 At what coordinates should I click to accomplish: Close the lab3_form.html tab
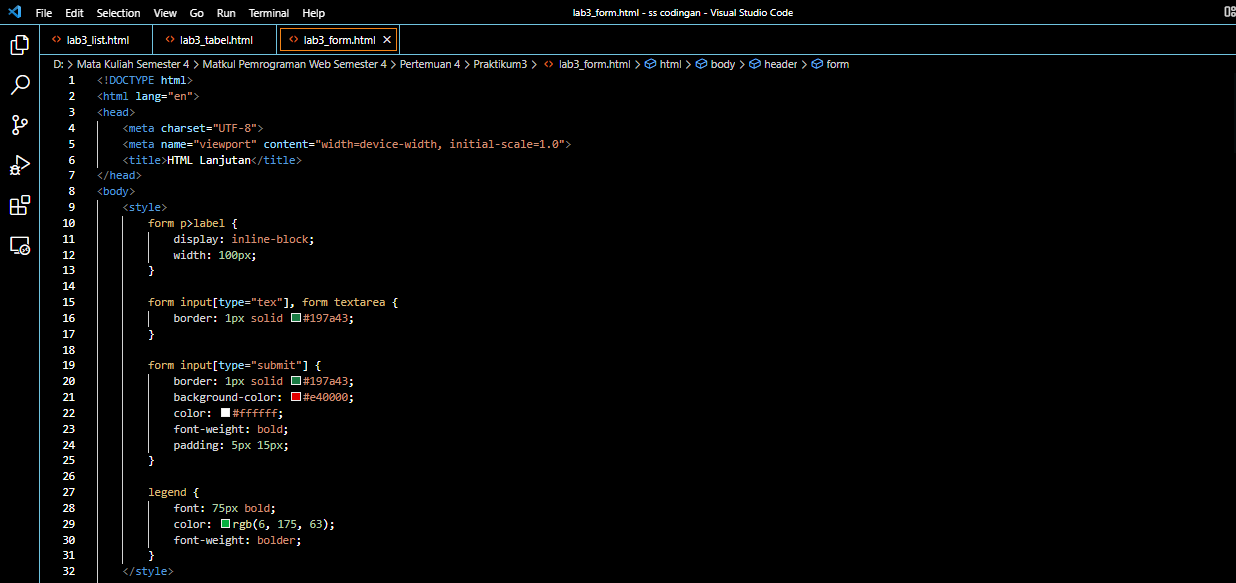pyautogui.click(x=386, y=40)
